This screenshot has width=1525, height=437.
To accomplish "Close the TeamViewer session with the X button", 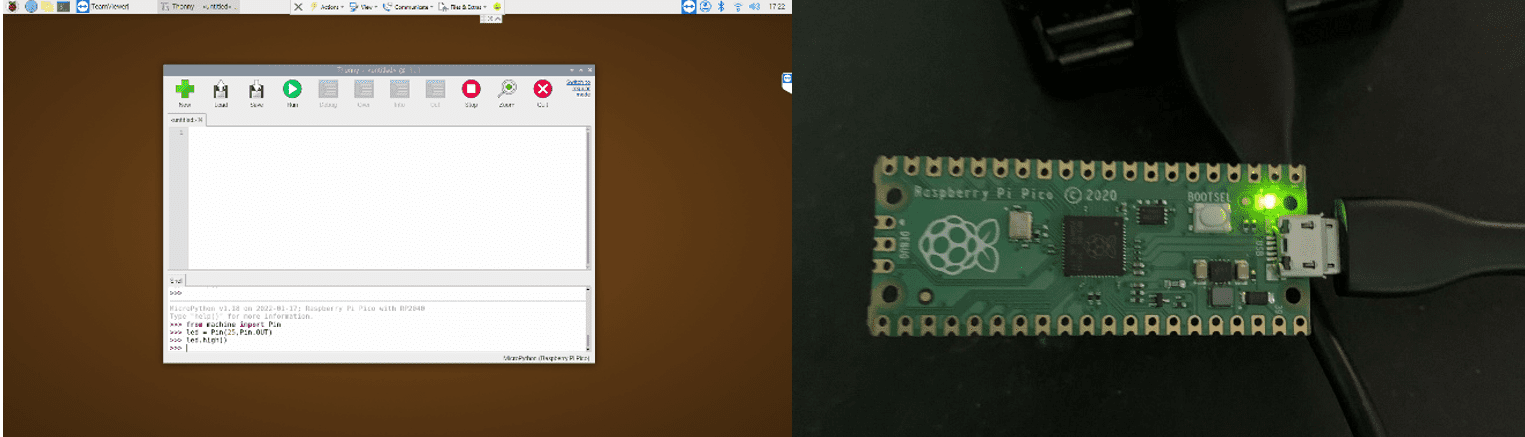I will click(x=298, y=6).
